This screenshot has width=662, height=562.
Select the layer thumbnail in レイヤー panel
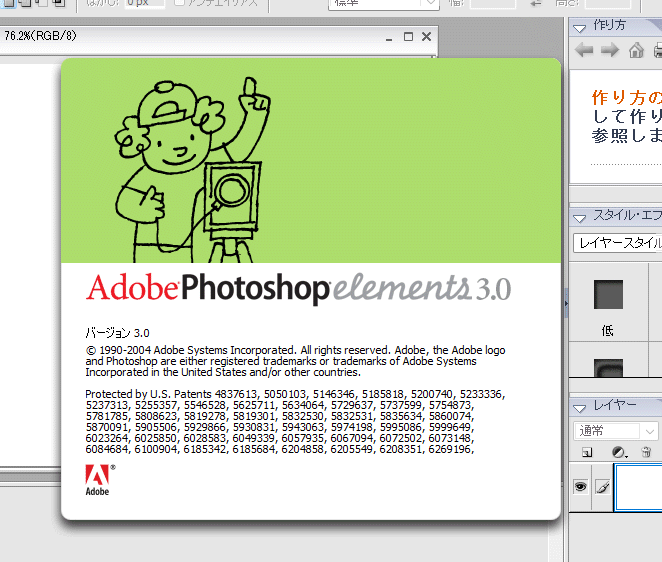[x=638, y=487]
